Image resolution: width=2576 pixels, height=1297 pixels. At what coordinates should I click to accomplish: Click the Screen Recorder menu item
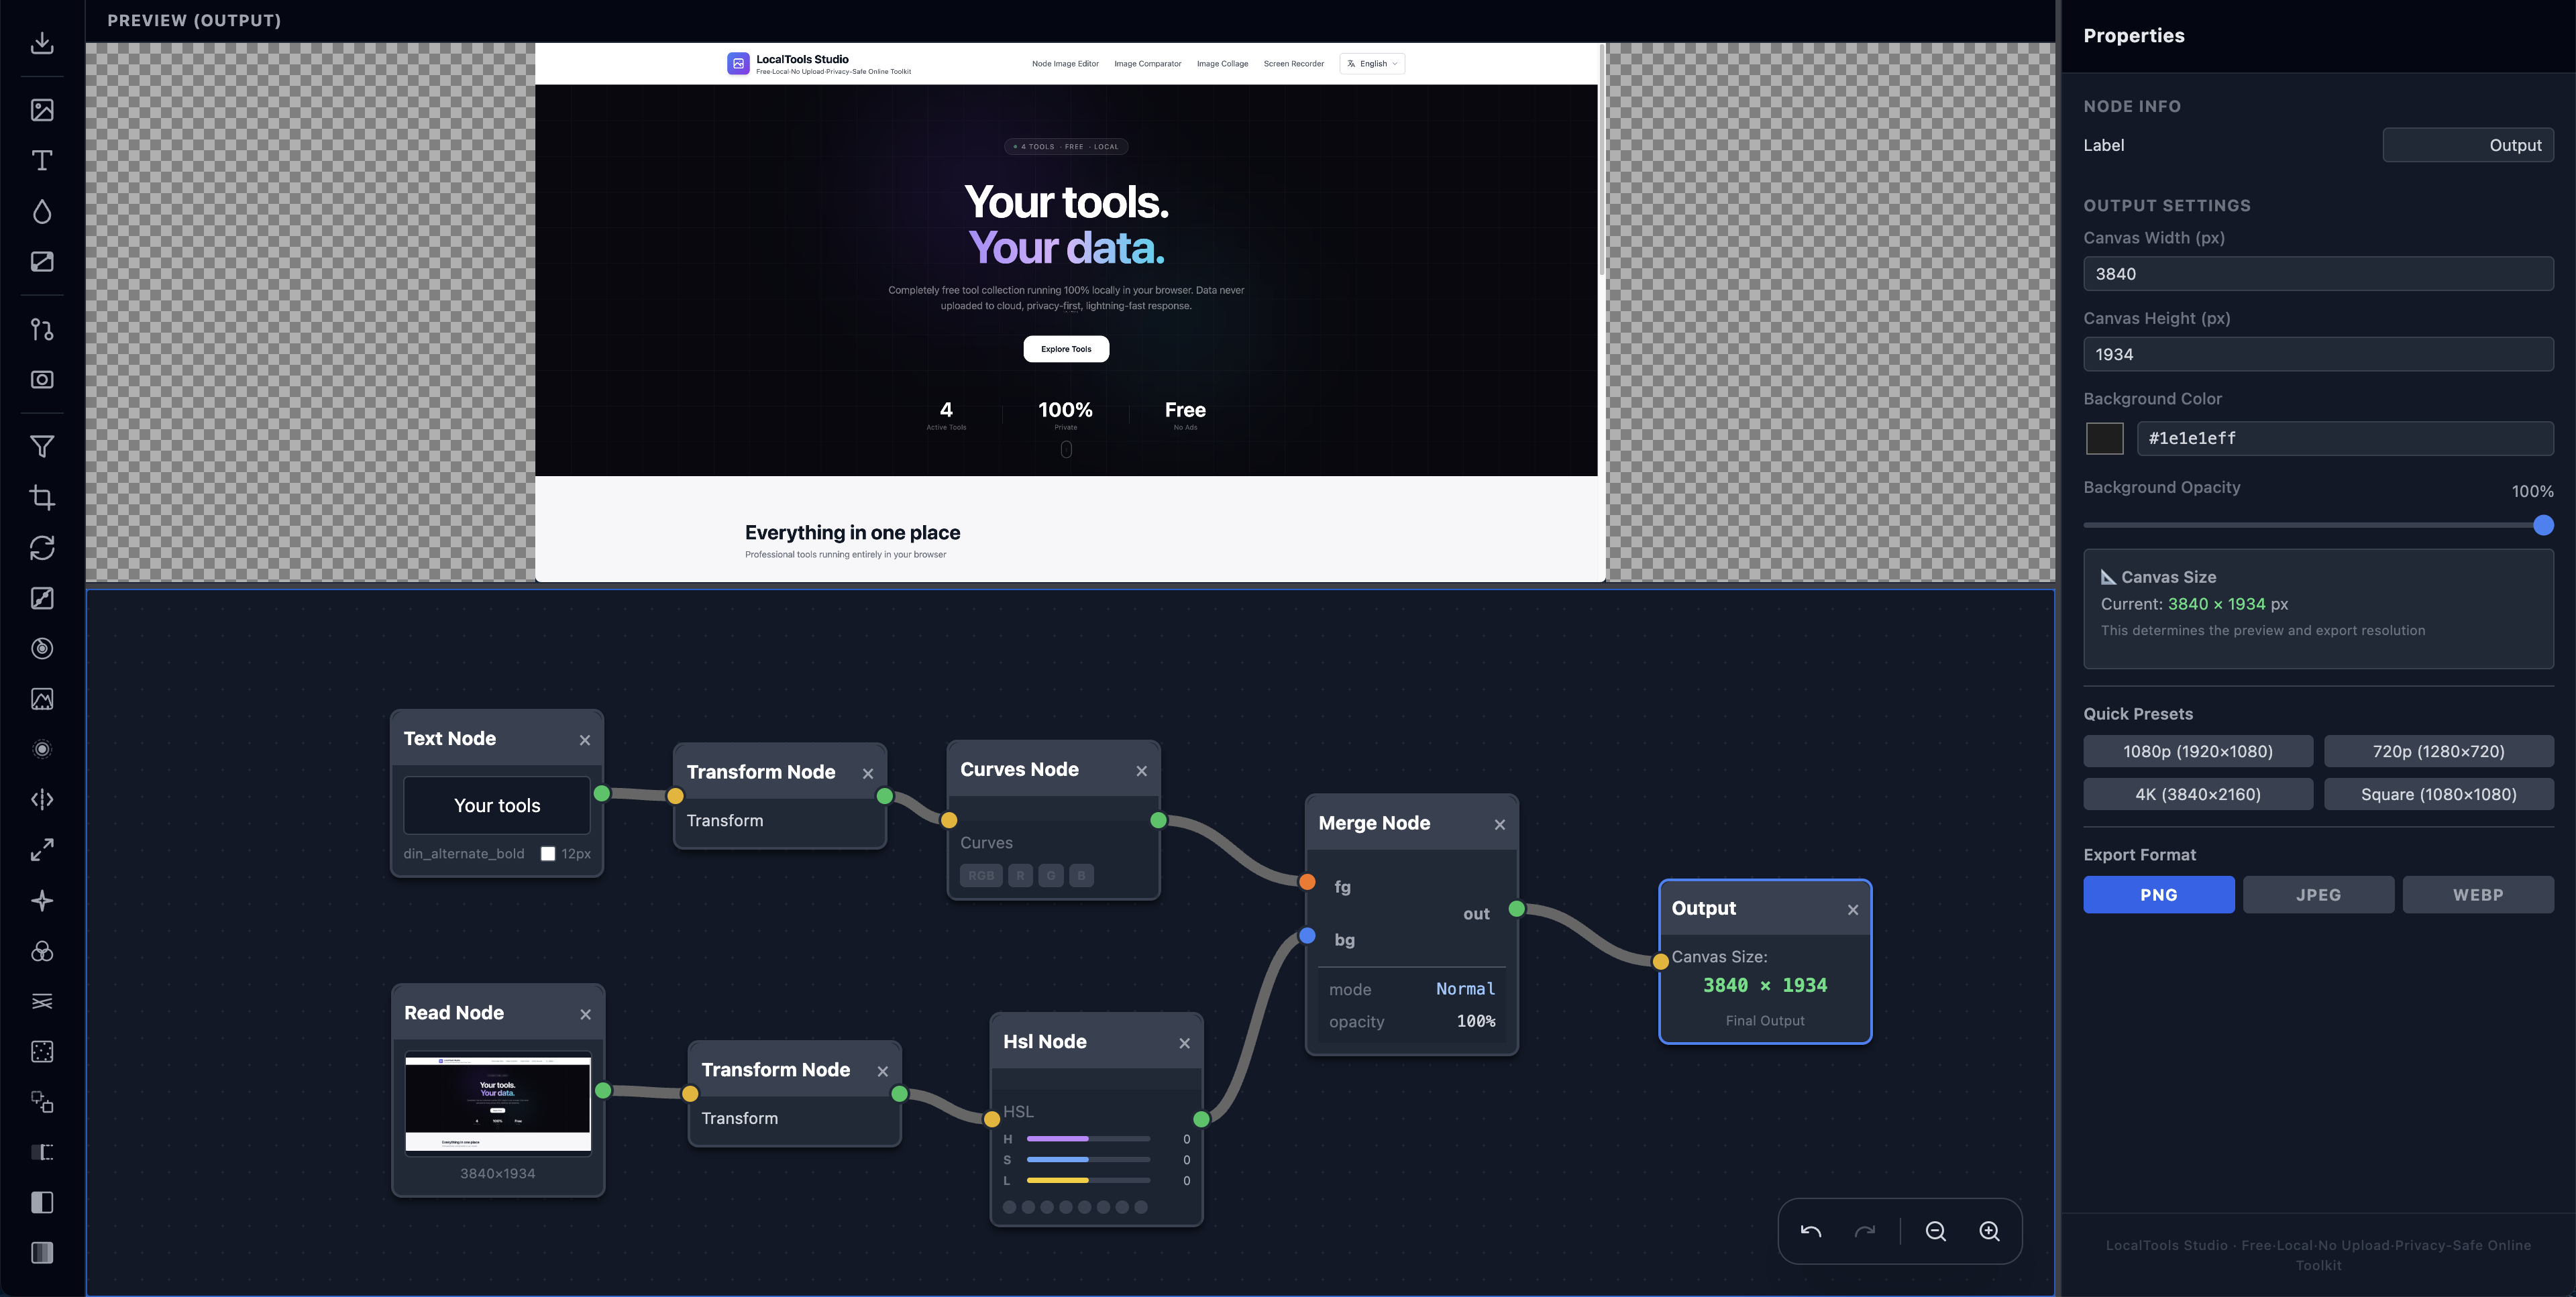1293,63
